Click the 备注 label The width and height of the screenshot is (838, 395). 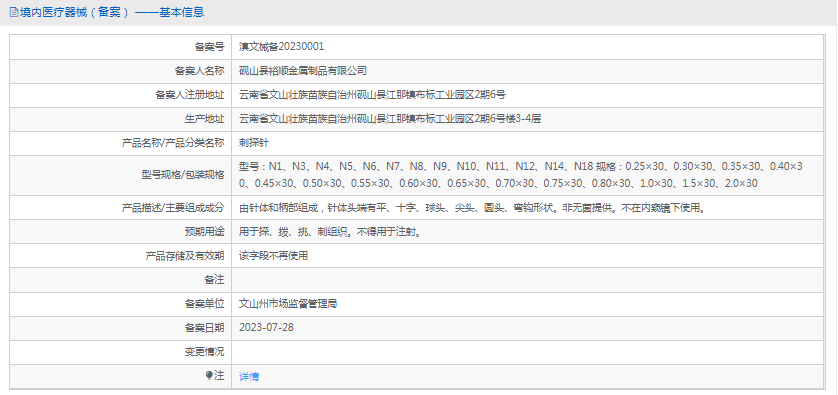coord(214,280)
